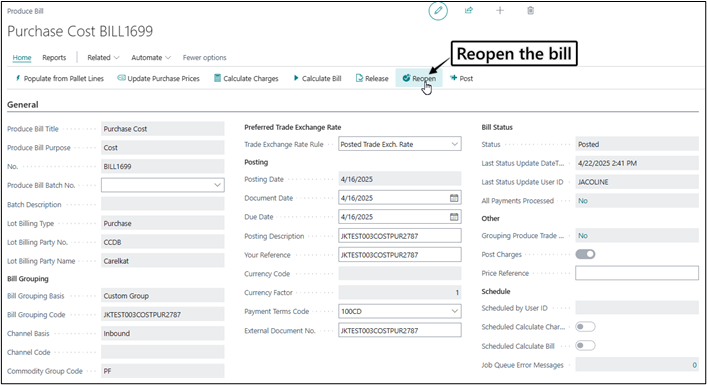Open the Reports tab

click(x=54, y=58)
